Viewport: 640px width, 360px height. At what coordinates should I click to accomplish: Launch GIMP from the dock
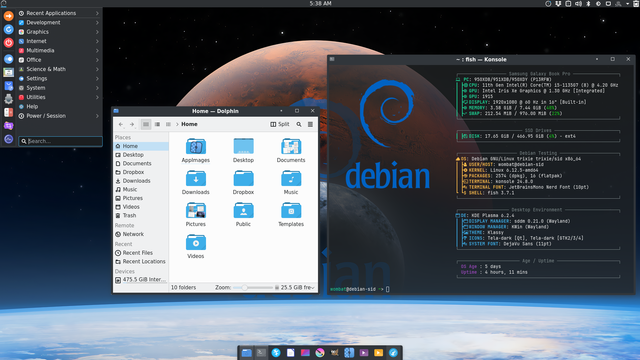(x=335, y=353)
